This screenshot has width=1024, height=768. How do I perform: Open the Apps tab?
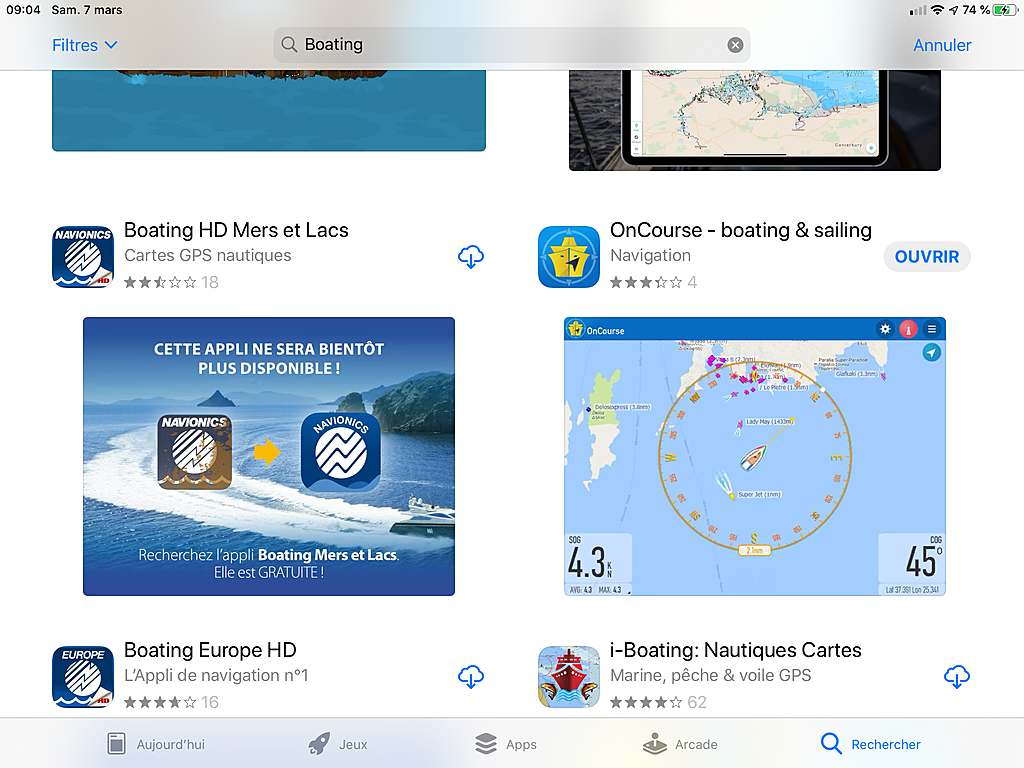505,744
